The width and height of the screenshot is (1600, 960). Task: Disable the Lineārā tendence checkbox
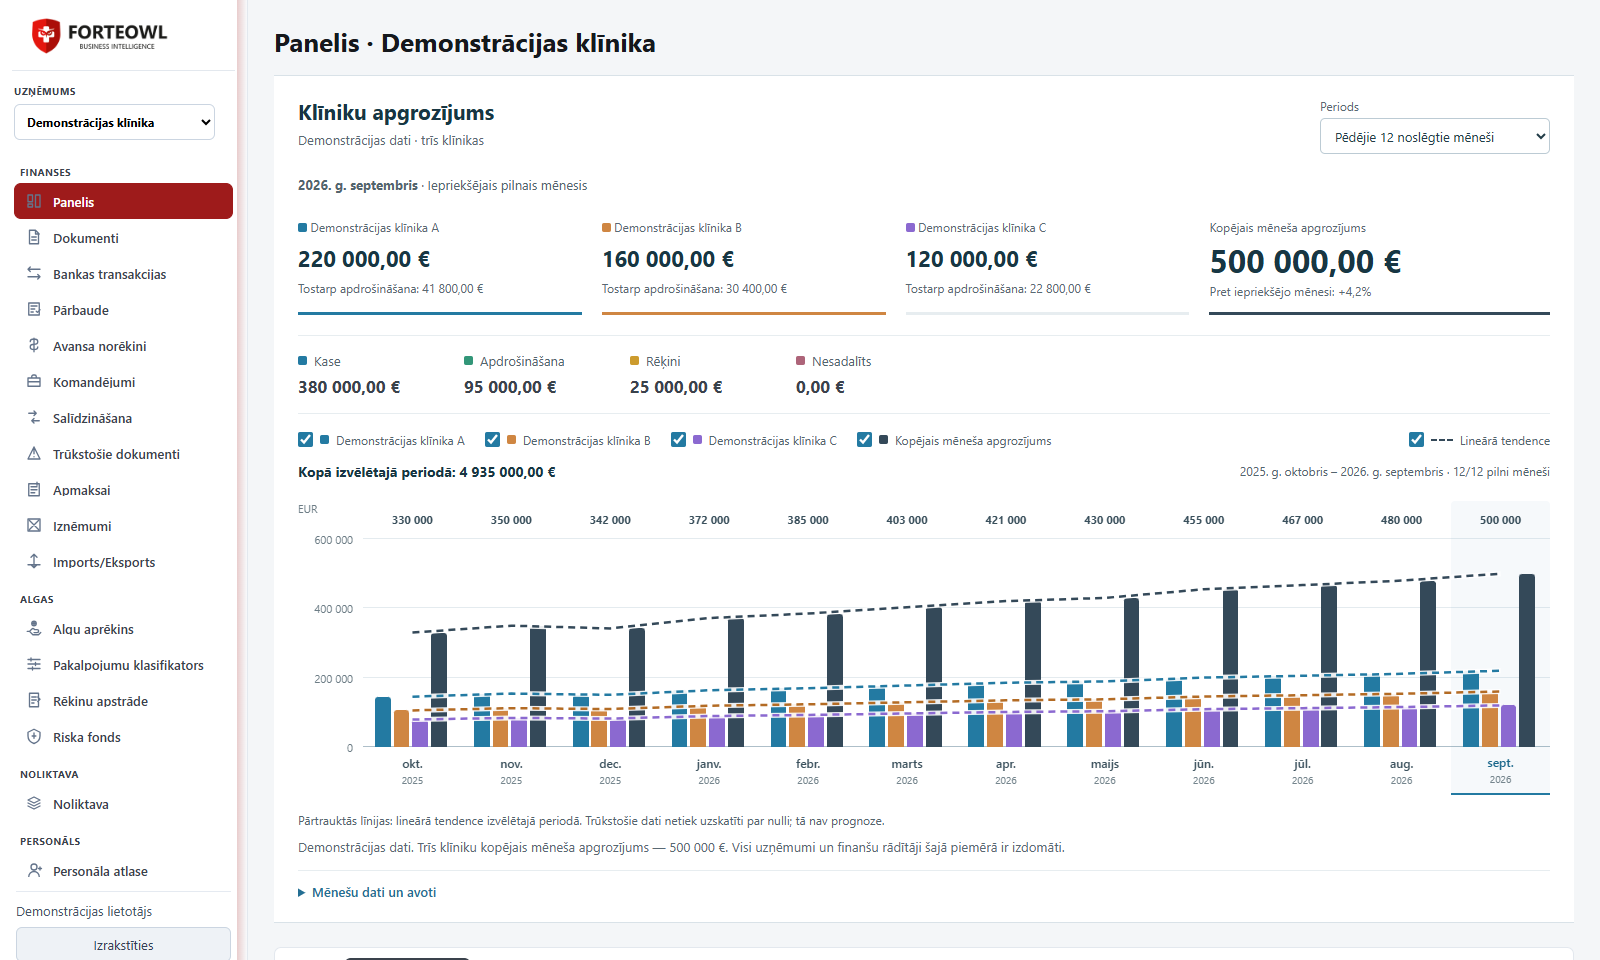1416,440
